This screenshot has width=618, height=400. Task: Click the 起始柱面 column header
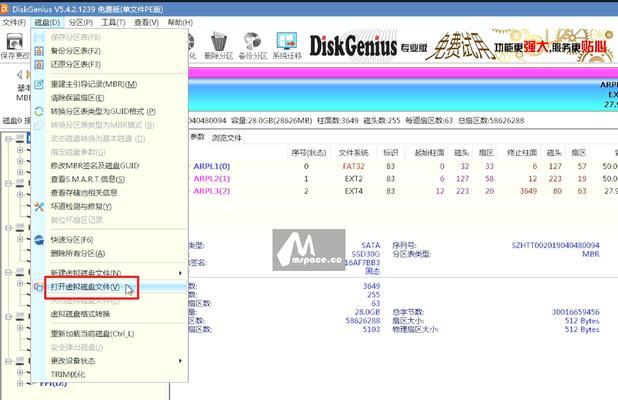[x=429, y=153]
